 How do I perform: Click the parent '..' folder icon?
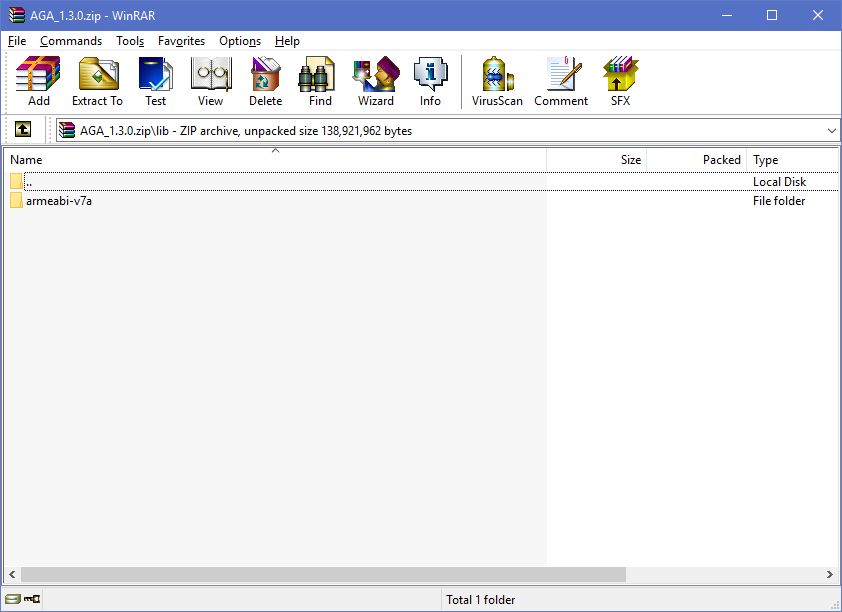pyautogui.click(x=16, y=181)
